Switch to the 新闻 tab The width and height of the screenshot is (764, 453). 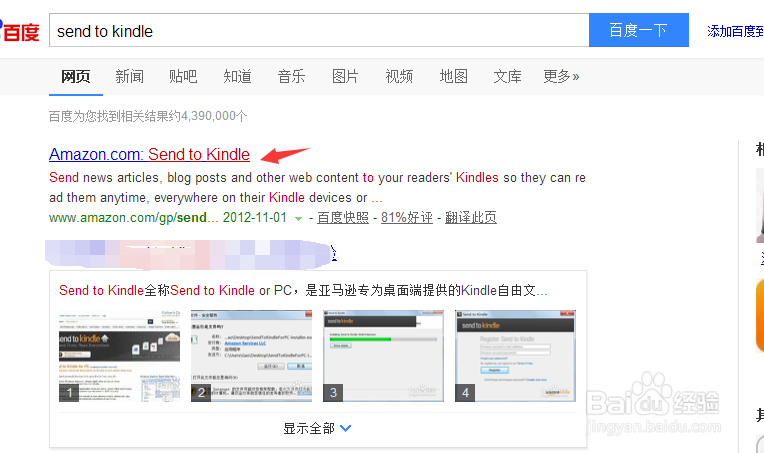[130, 76]
